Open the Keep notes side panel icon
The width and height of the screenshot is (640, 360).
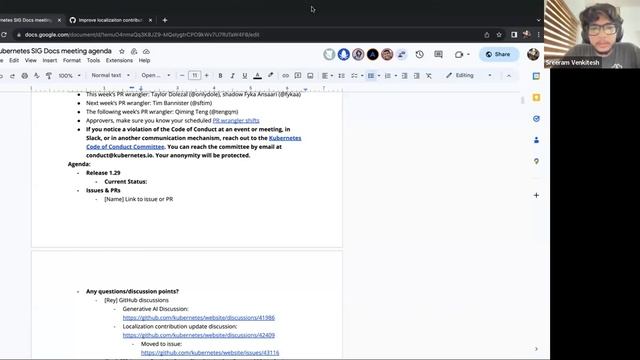[x=536, y=98]
